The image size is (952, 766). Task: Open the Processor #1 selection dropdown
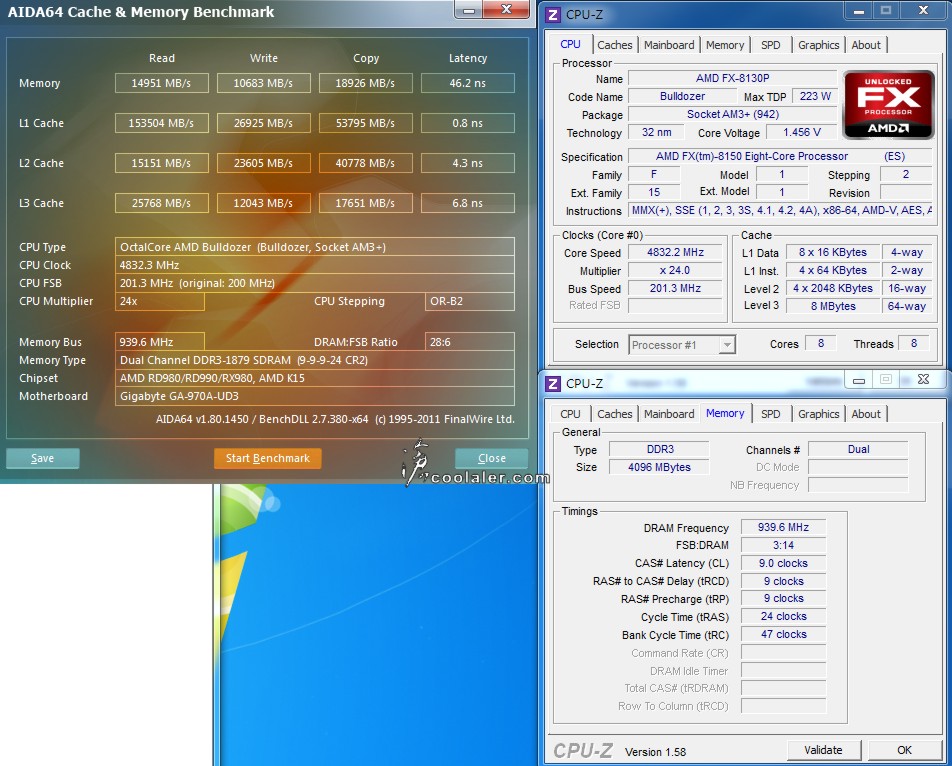682,345
